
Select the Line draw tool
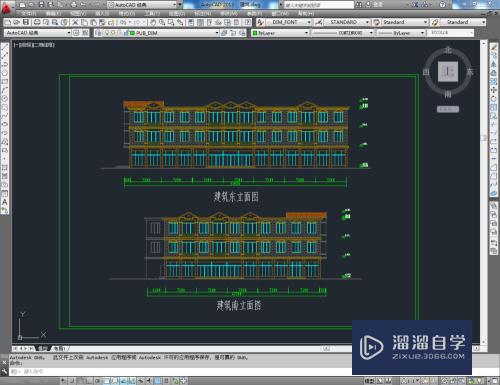5,47
